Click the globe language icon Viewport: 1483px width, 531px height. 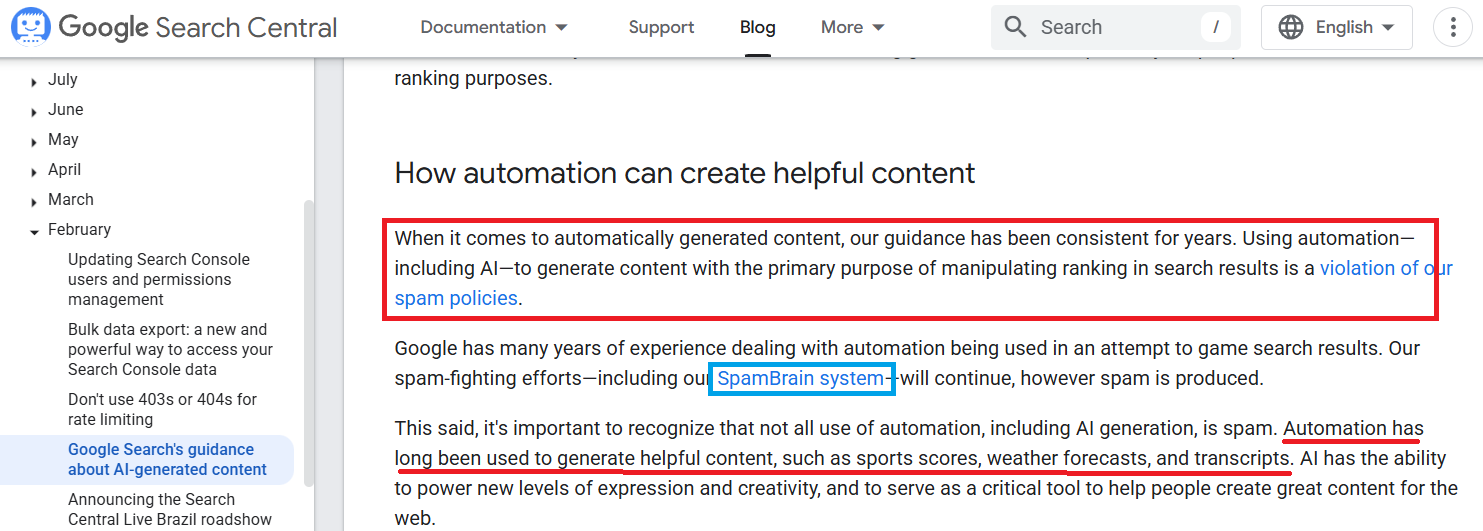1291,27
